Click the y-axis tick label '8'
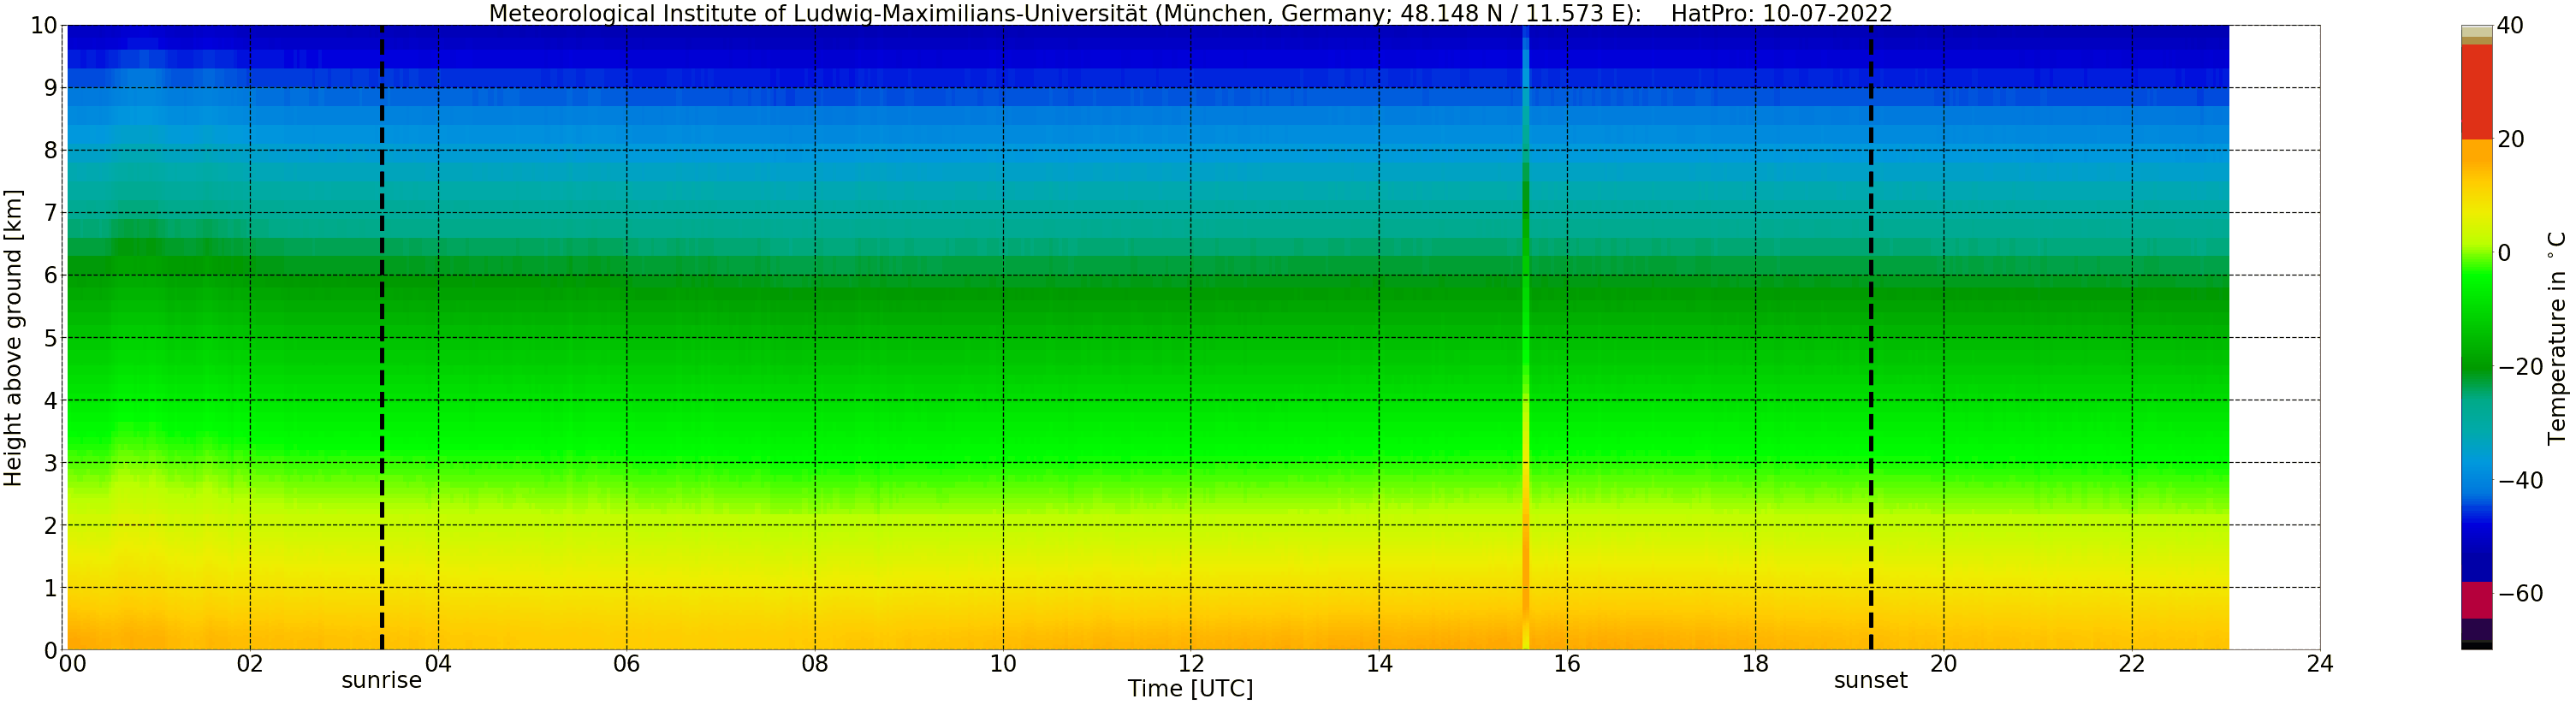Image resolution: width=2576 pixels, height=705 pixels. 50,151
